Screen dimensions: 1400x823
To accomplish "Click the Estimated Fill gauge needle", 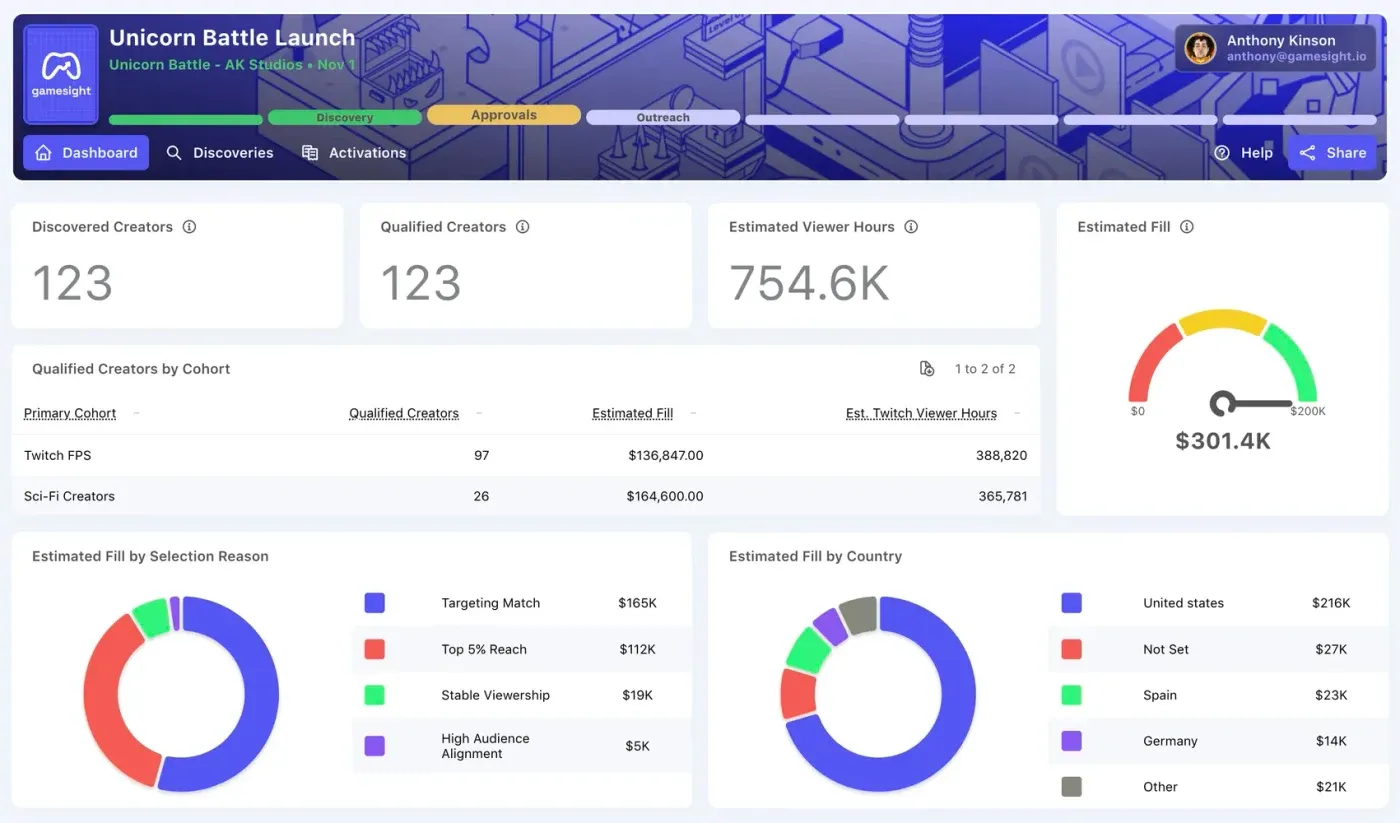I will (x=1250, y=404).
